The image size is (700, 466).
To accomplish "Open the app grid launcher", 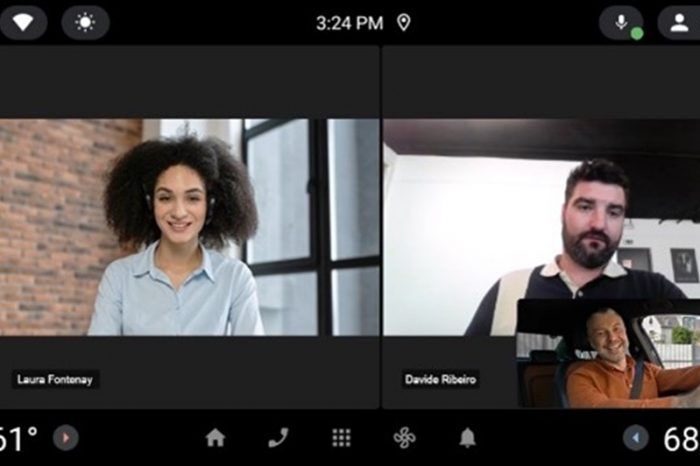I will [342, 438].
